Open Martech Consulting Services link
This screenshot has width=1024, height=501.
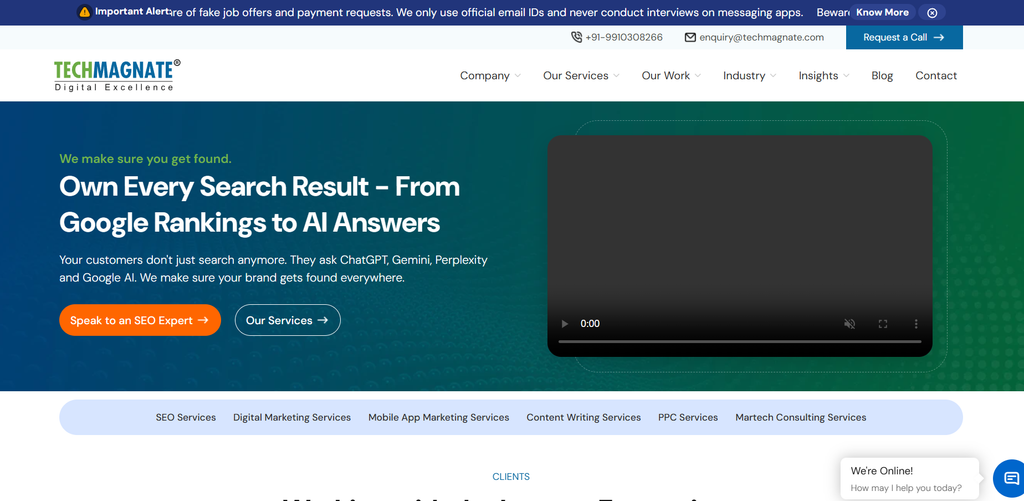click(801, 417)
